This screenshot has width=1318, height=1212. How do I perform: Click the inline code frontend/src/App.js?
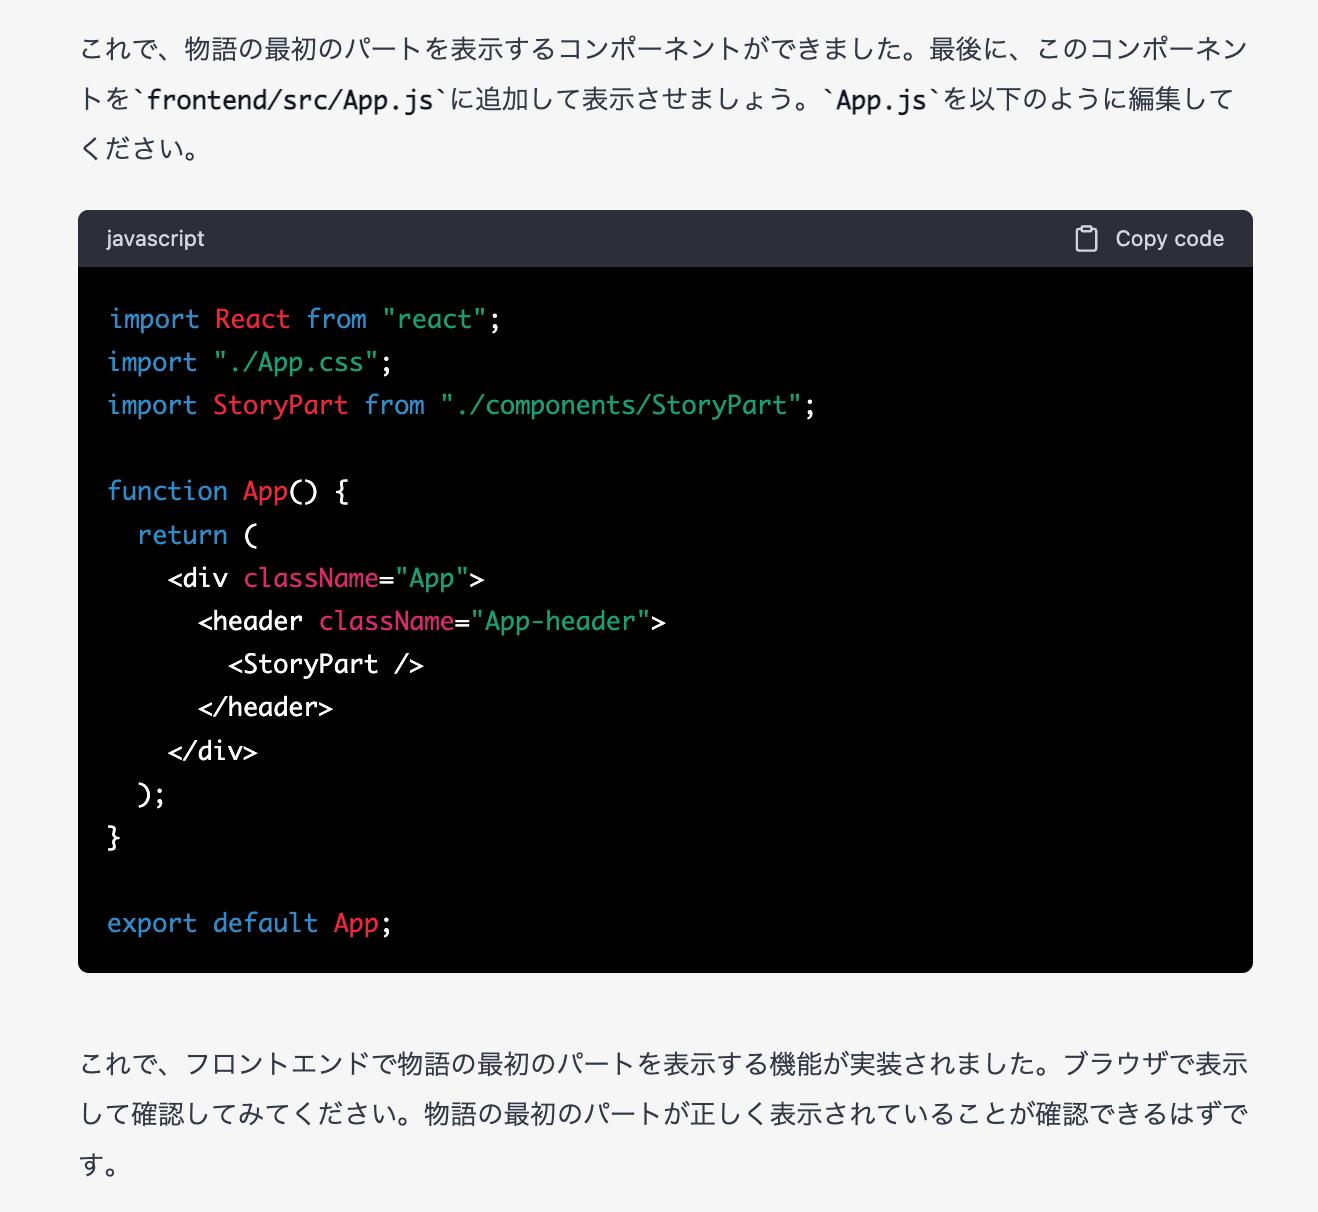tap(290, 99)
